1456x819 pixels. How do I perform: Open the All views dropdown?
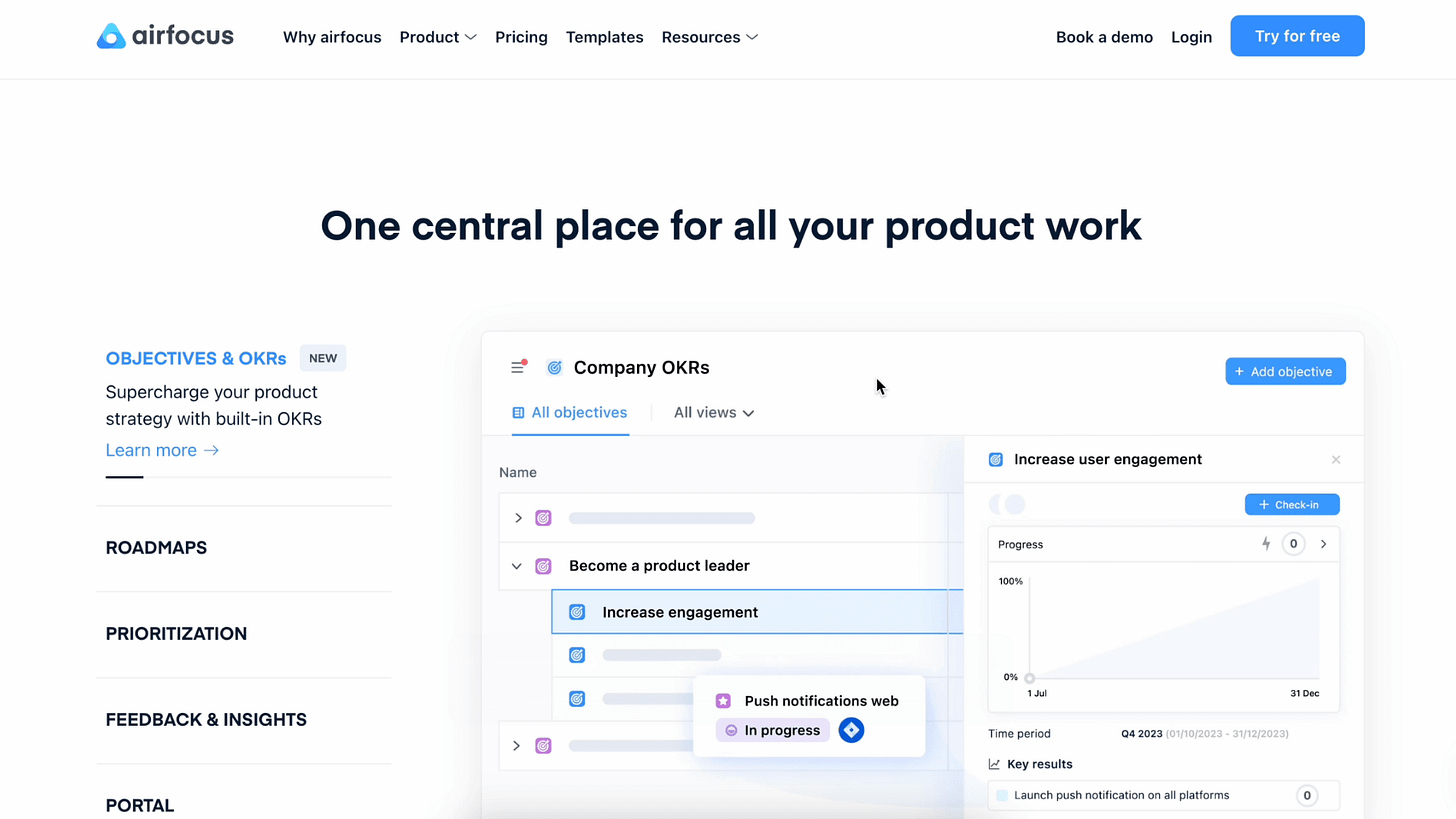click(714, 412)
